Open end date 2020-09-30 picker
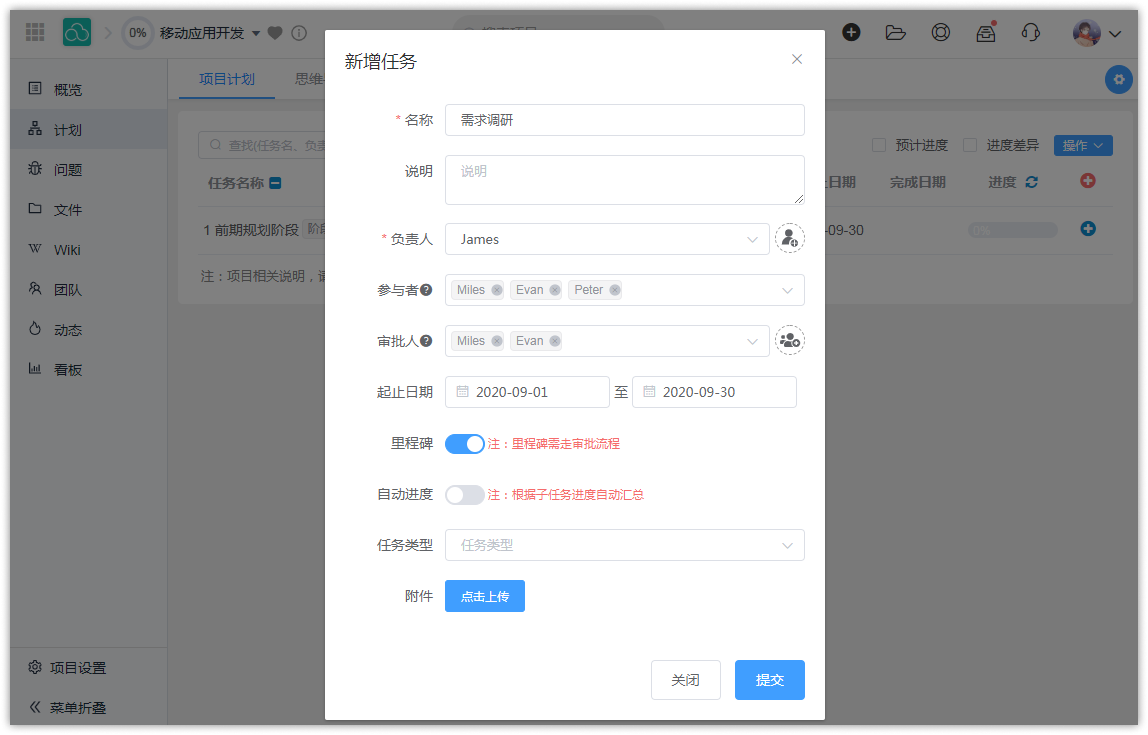This screenshot has width=1148, height=735. coord(714,392)
